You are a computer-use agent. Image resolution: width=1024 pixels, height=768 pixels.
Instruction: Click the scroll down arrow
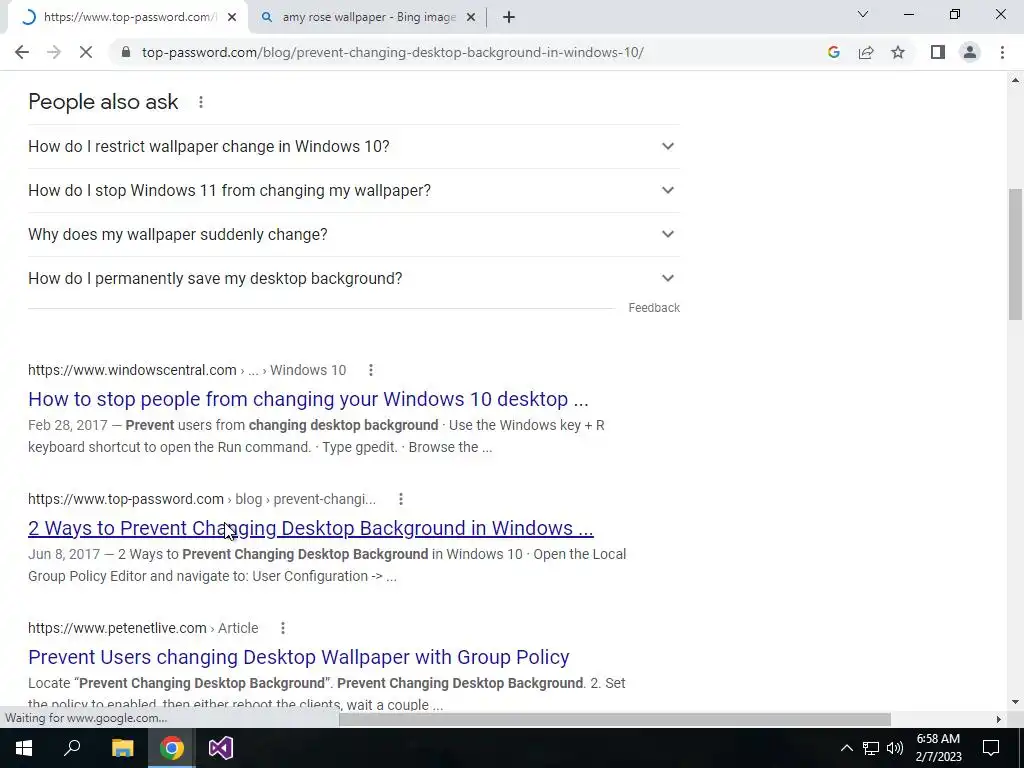coord(1015,702)
